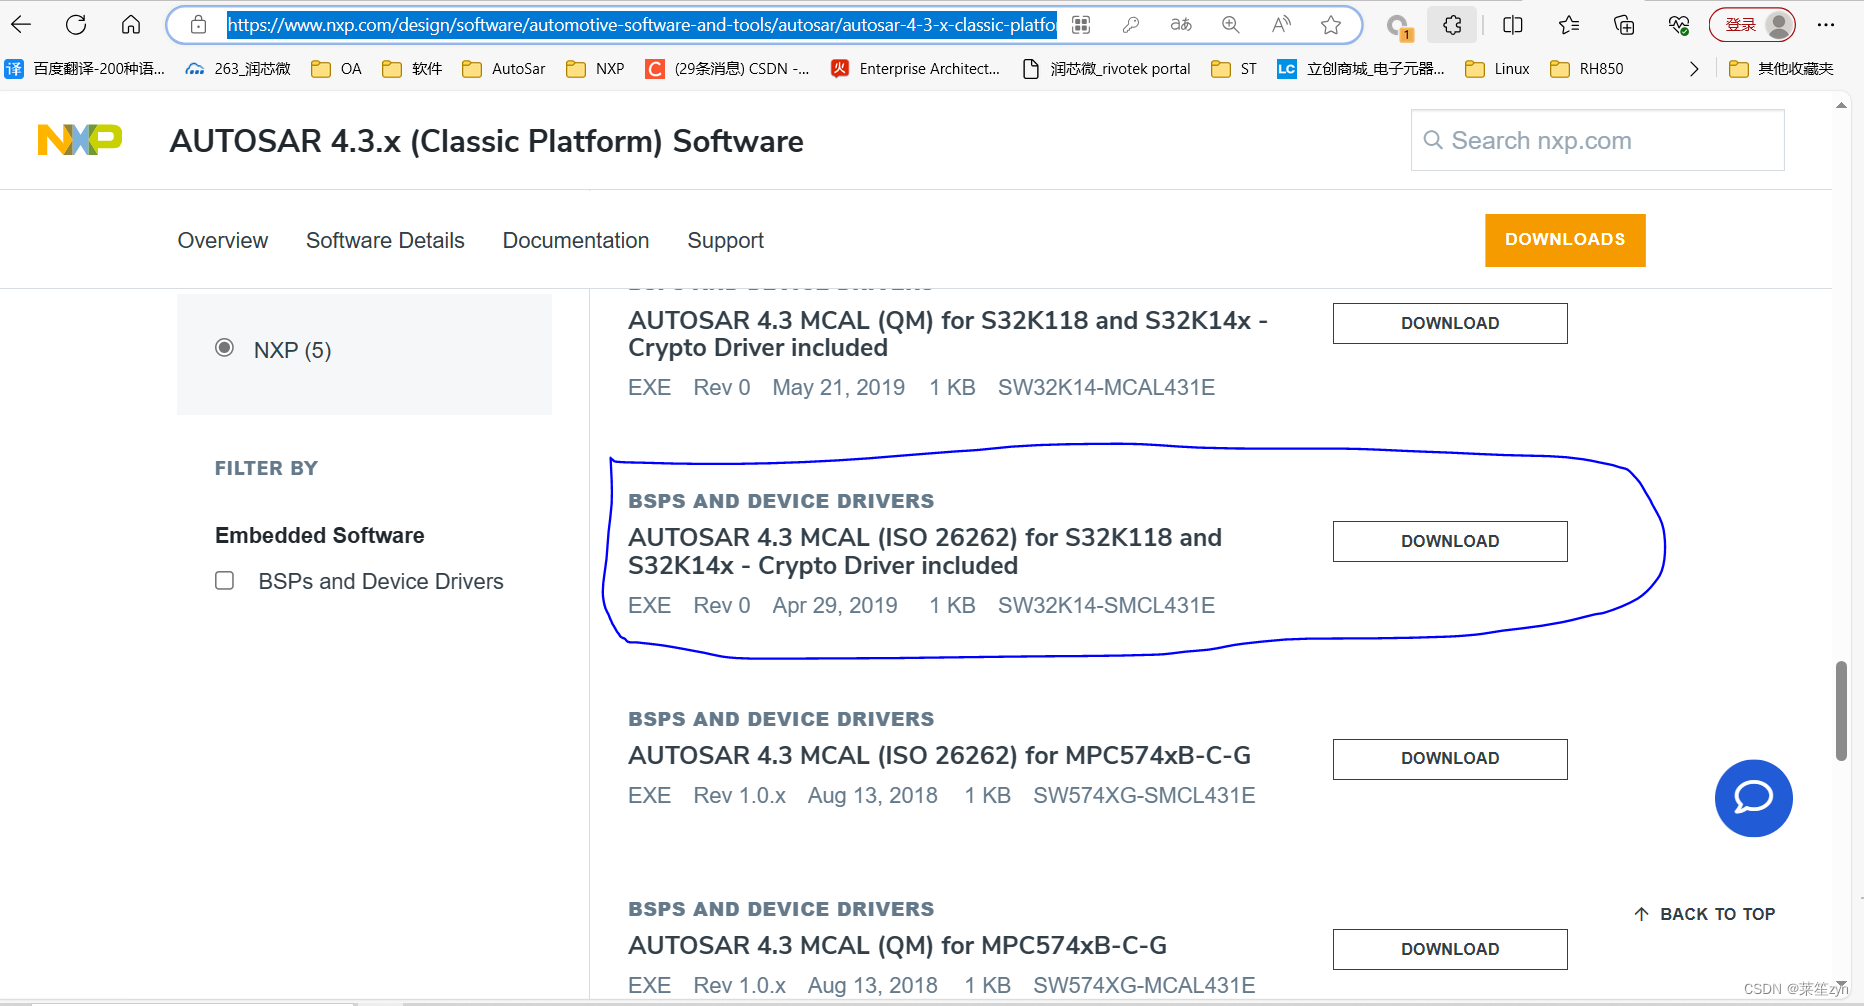
Task: Open the Favorites list icon
Action: (1569, 25)
